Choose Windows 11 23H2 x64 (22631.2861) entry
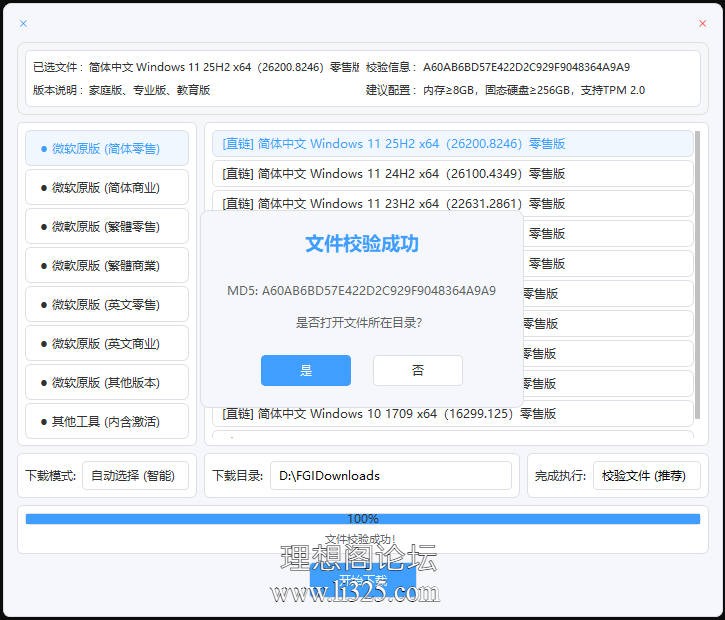 [453, 203]
